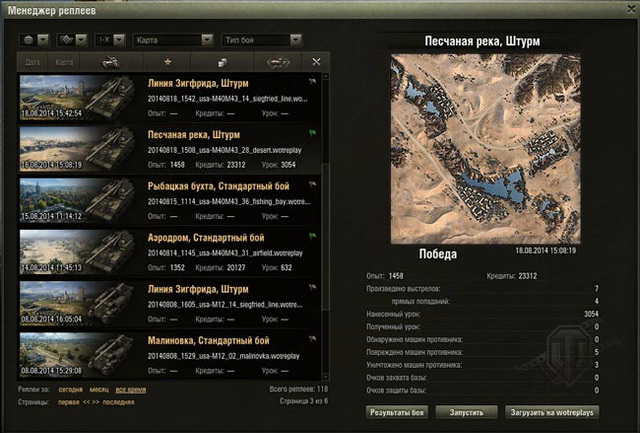The height and width of the screenshot is (433, 640).
Task: Click the Победа result label
Action: click(438, 254)
